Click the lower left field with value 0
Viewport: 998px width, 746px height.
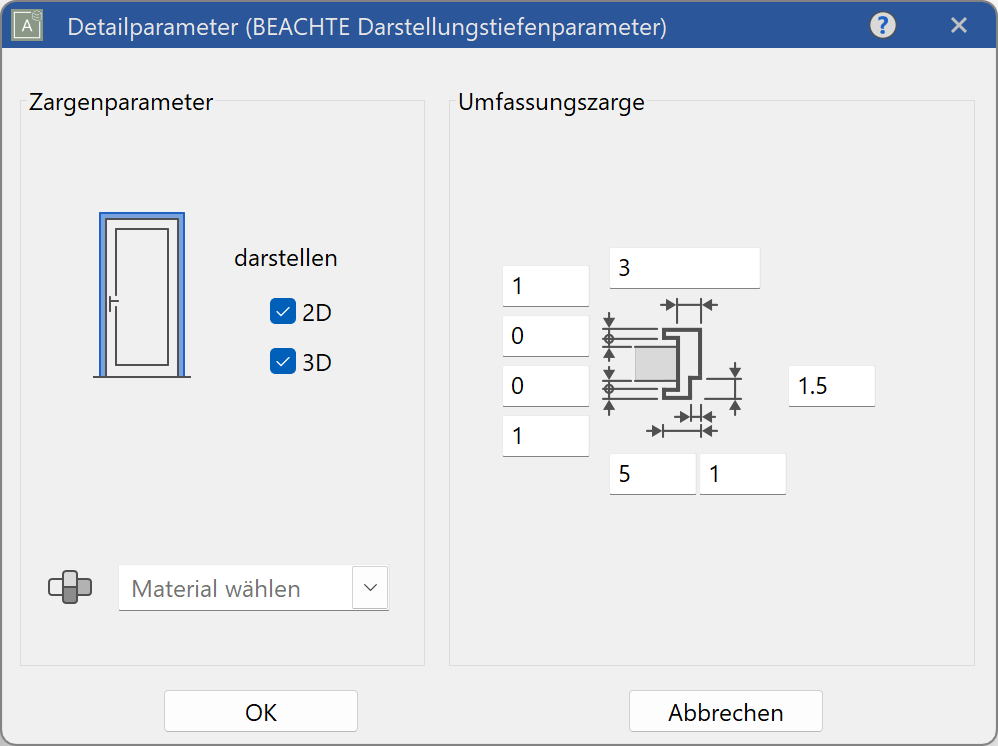545,386
